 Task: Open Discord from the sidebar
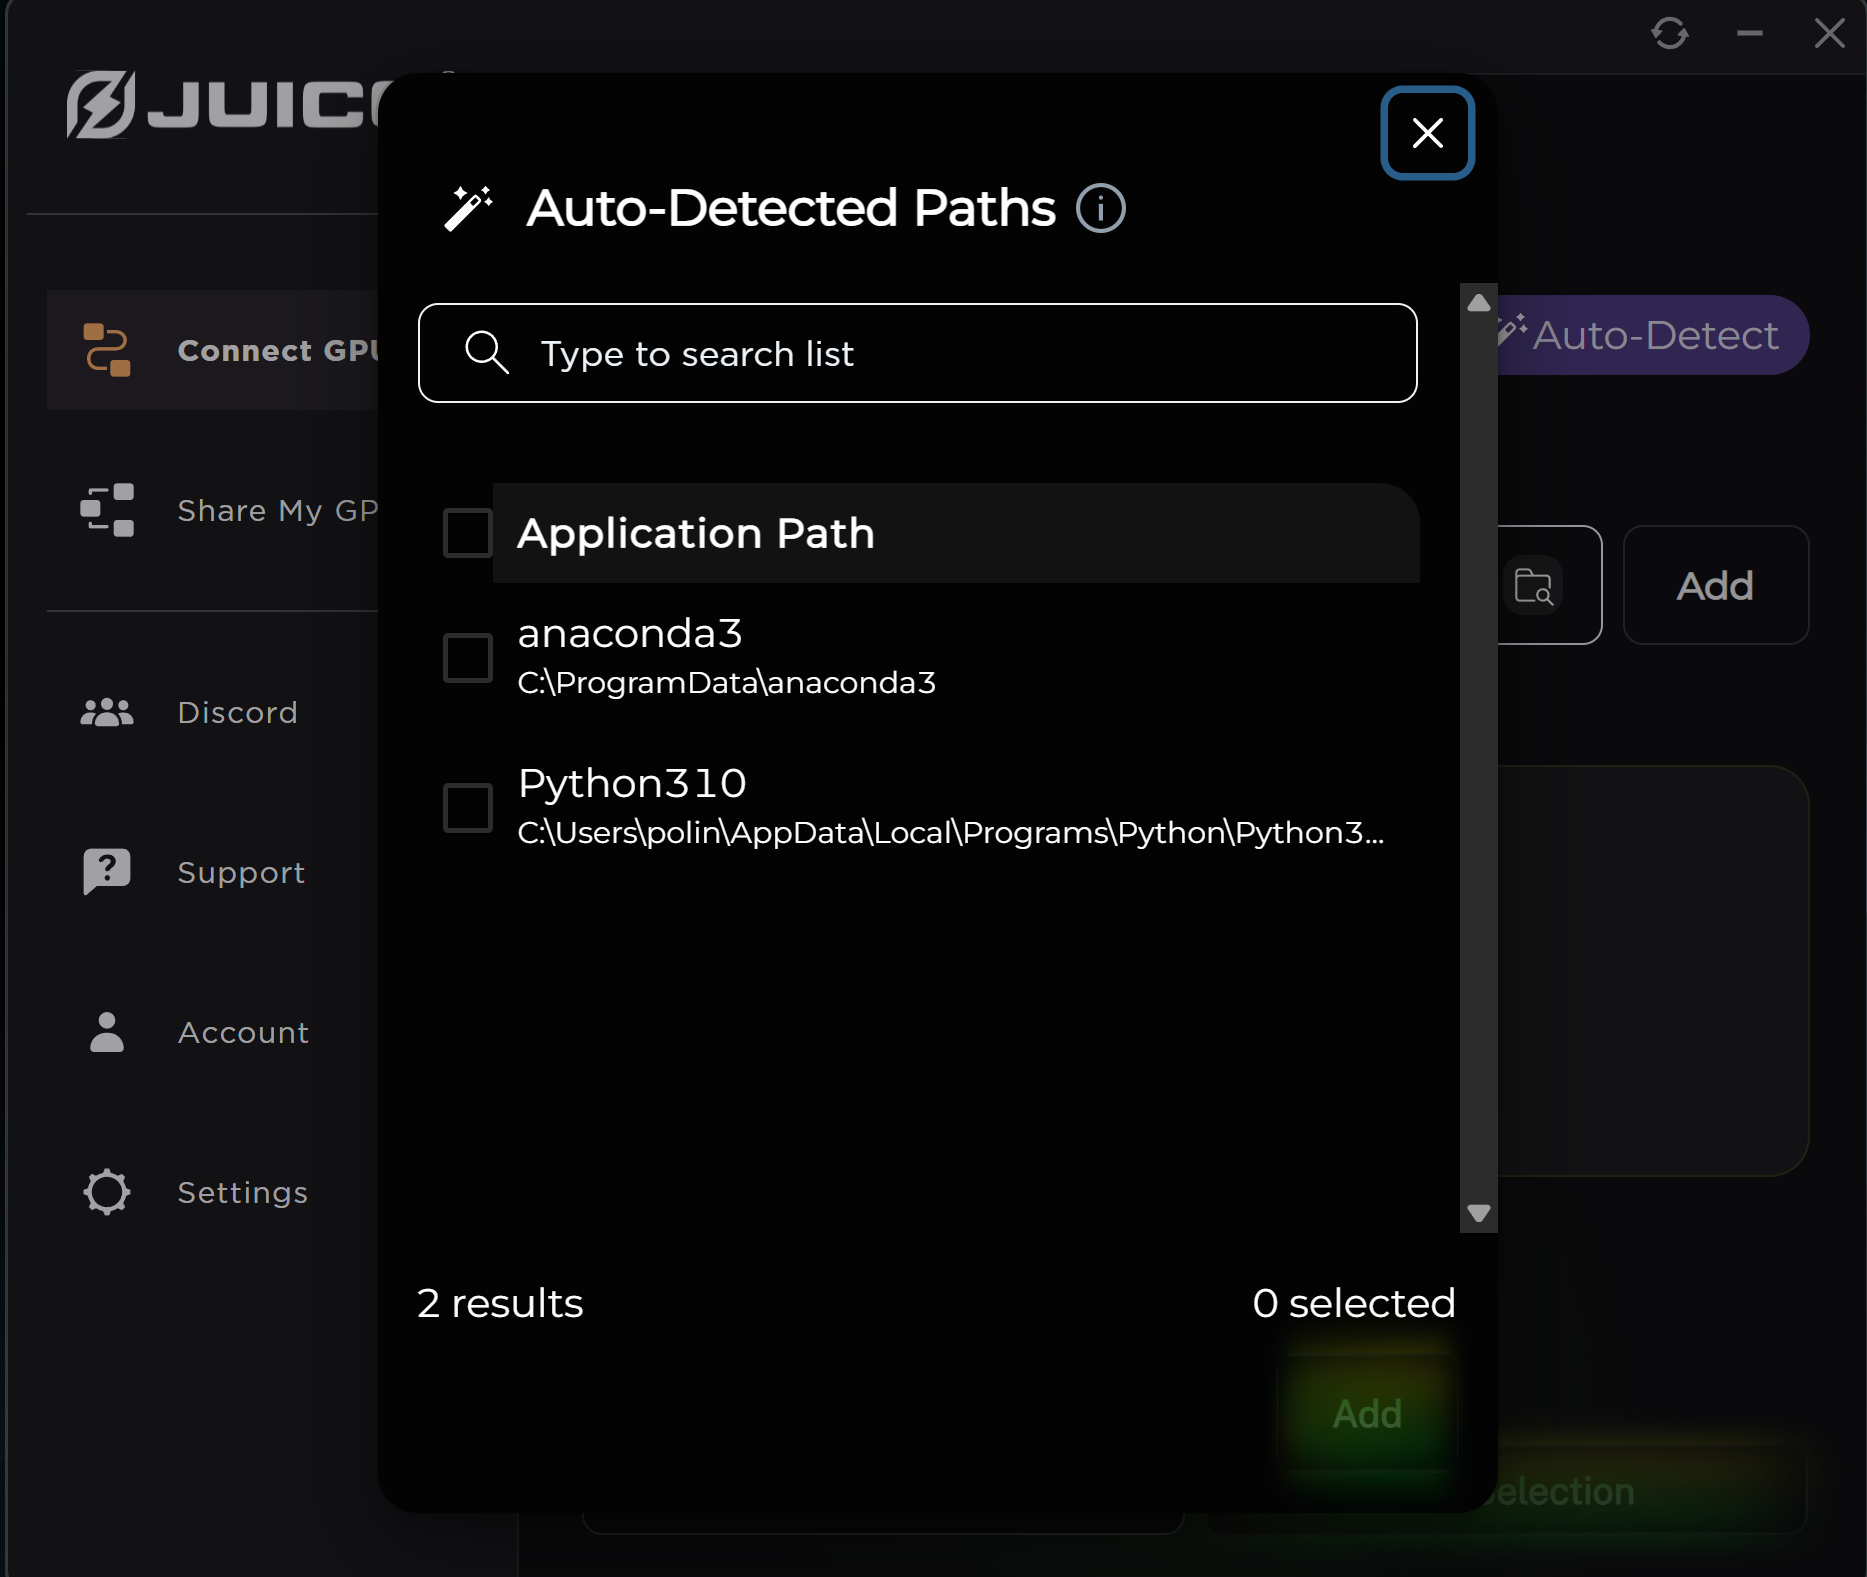coord(237,712)
